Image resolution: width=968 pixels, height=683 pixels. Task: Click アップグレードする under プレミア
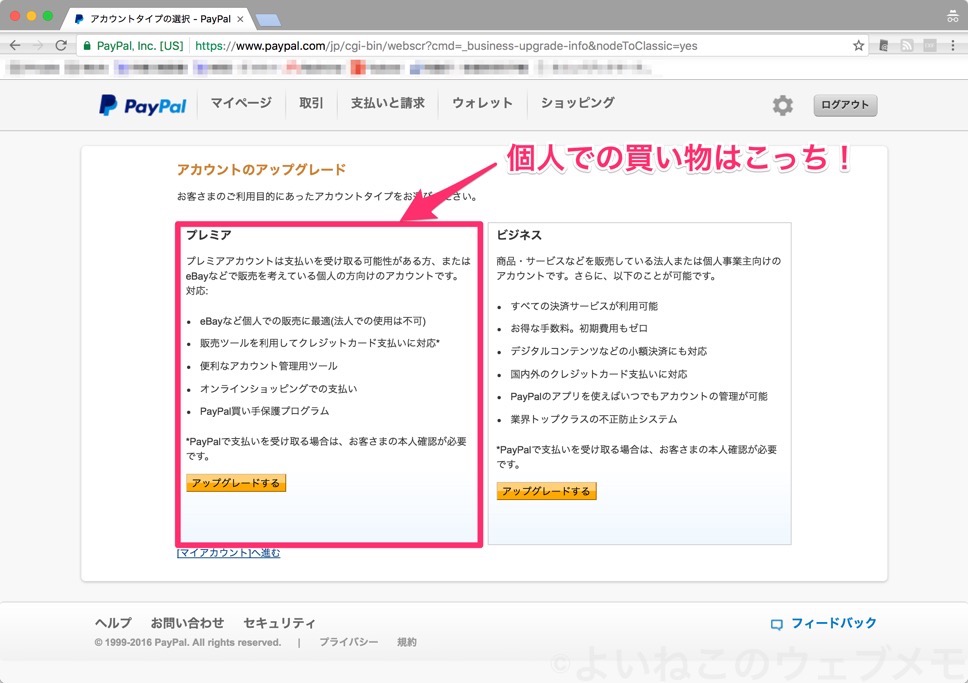point(235,483)
